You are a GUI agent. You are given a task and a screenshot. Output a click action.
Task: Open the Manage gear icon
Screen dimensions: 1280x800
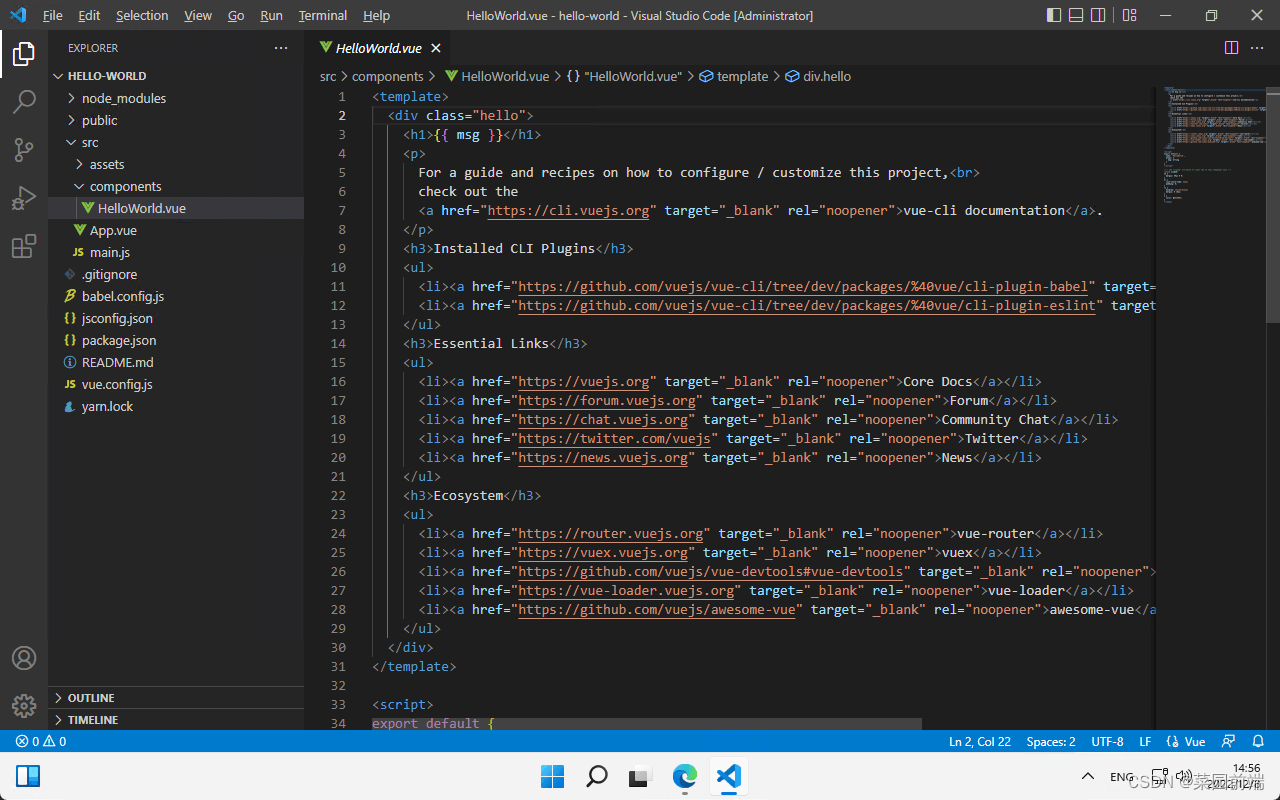pos(24,705)
